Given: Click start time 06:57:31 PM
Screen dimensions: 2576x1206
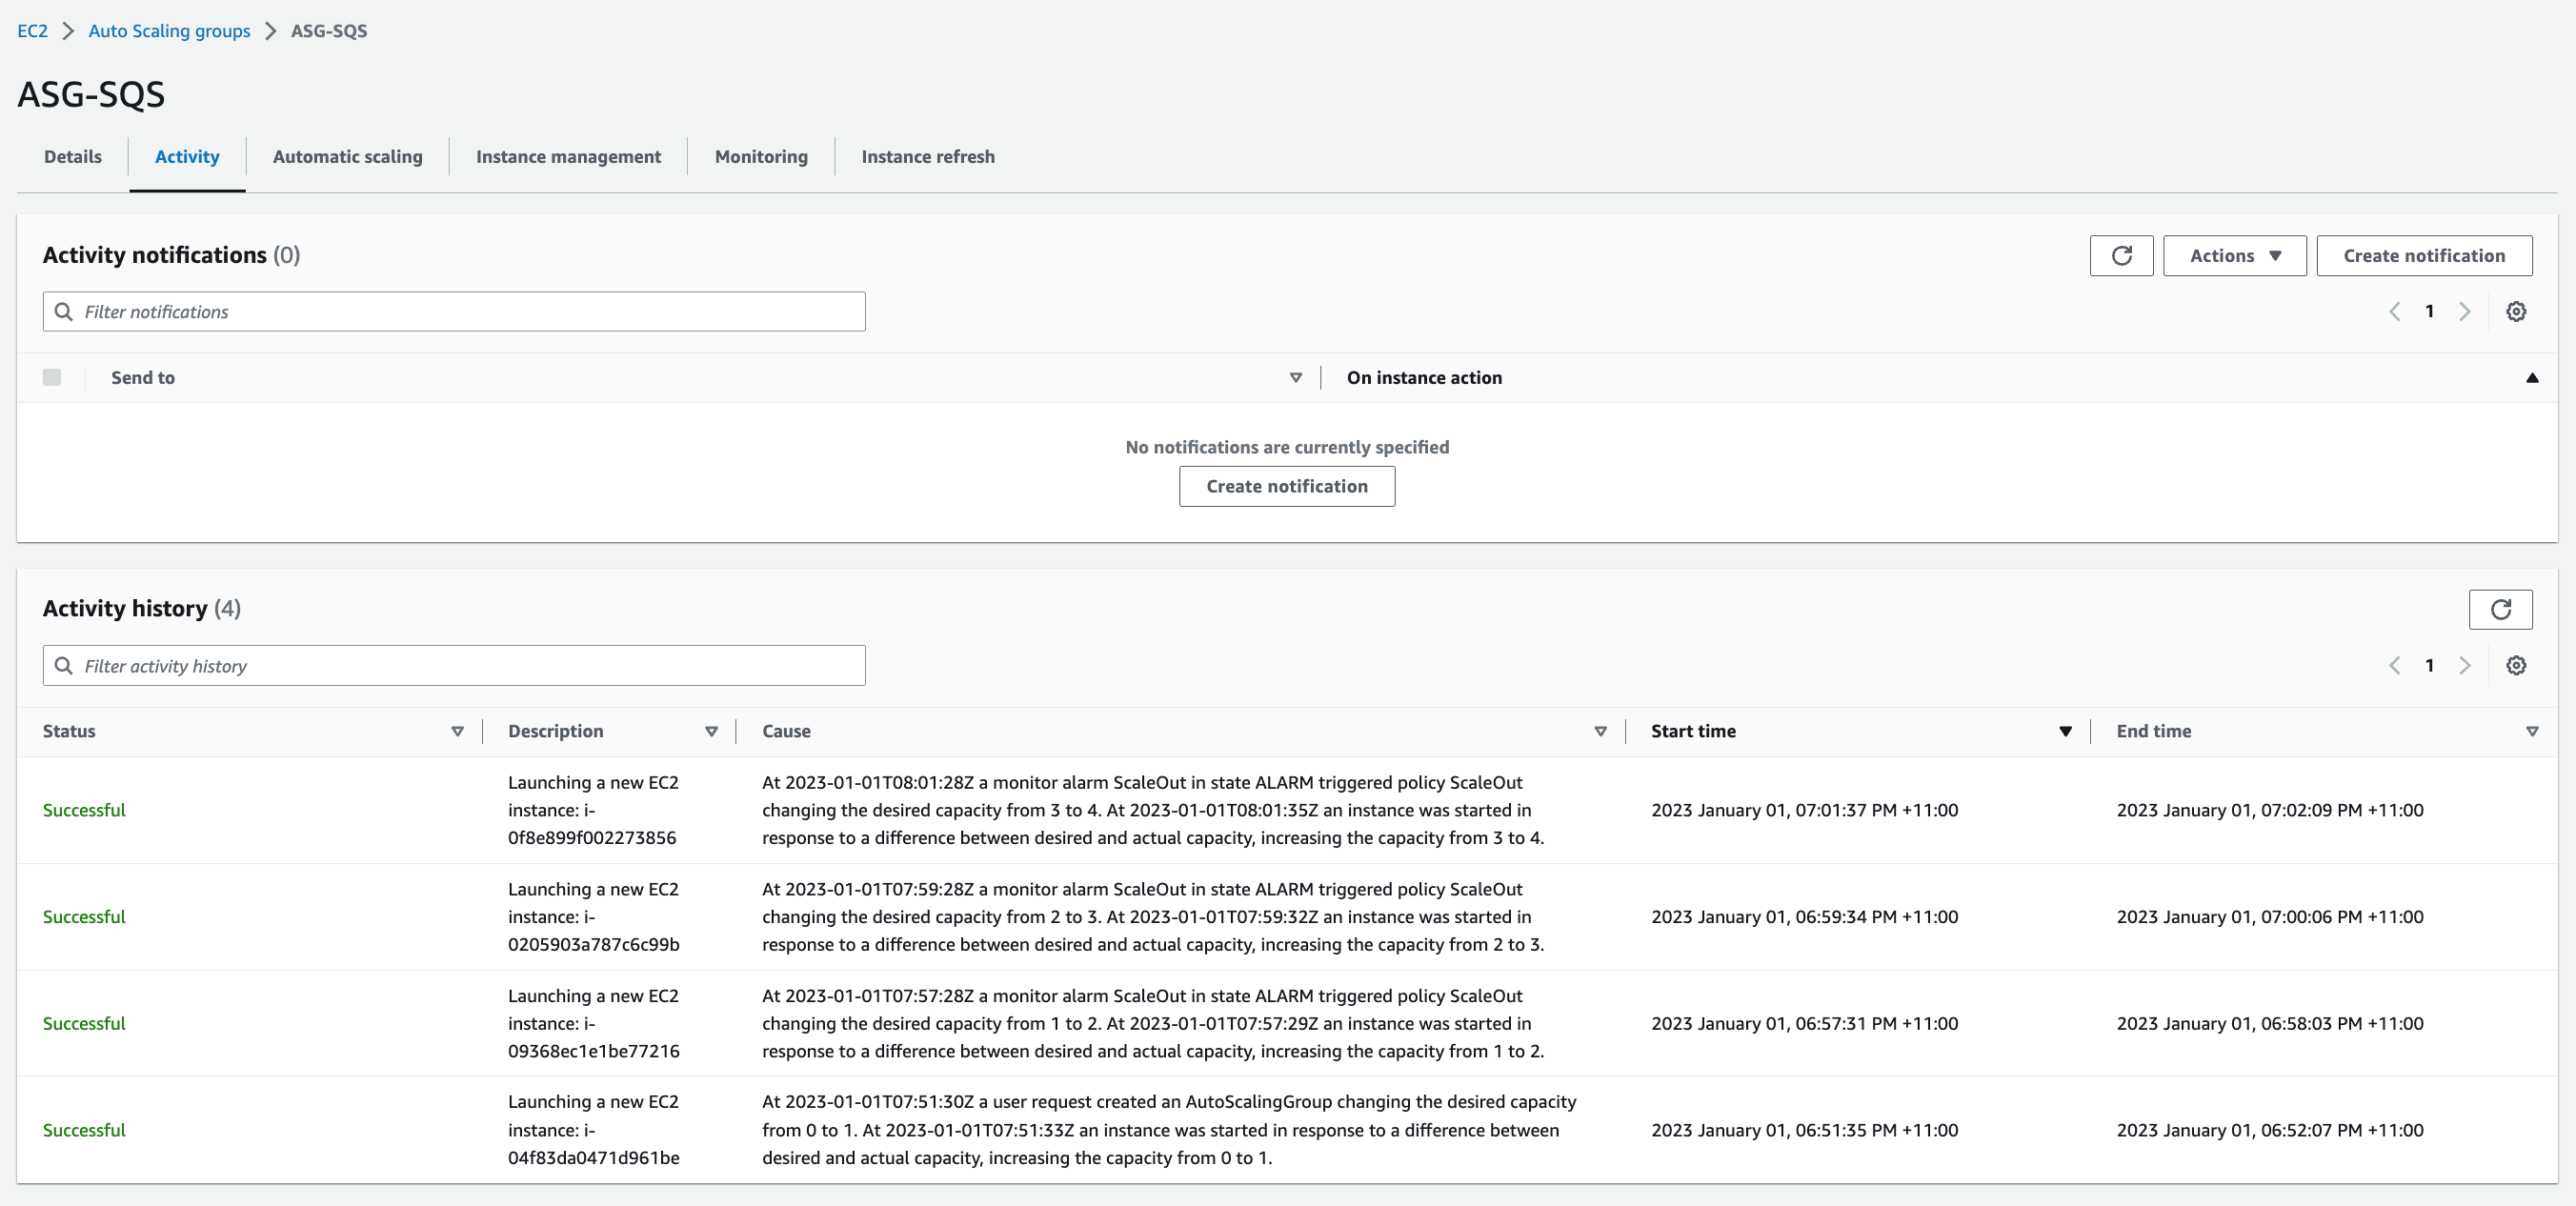Looking at the screenshot, I should pyautogui.click(x=1804, y=1024).
